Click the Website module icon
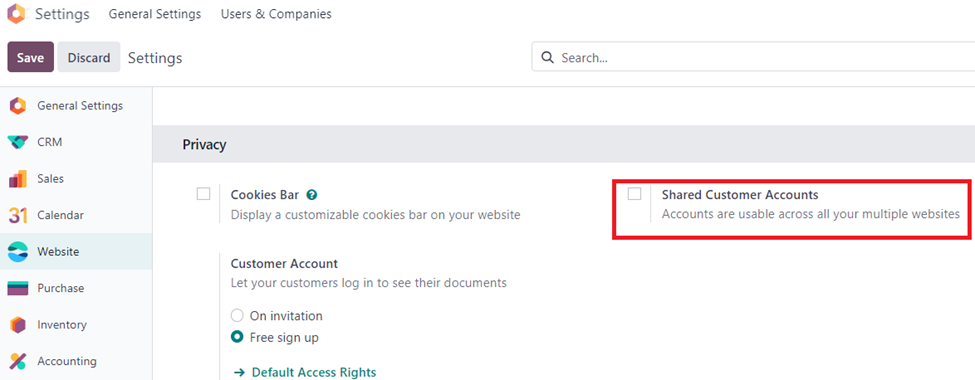This screenshot has height=380, width=975. 17,252
